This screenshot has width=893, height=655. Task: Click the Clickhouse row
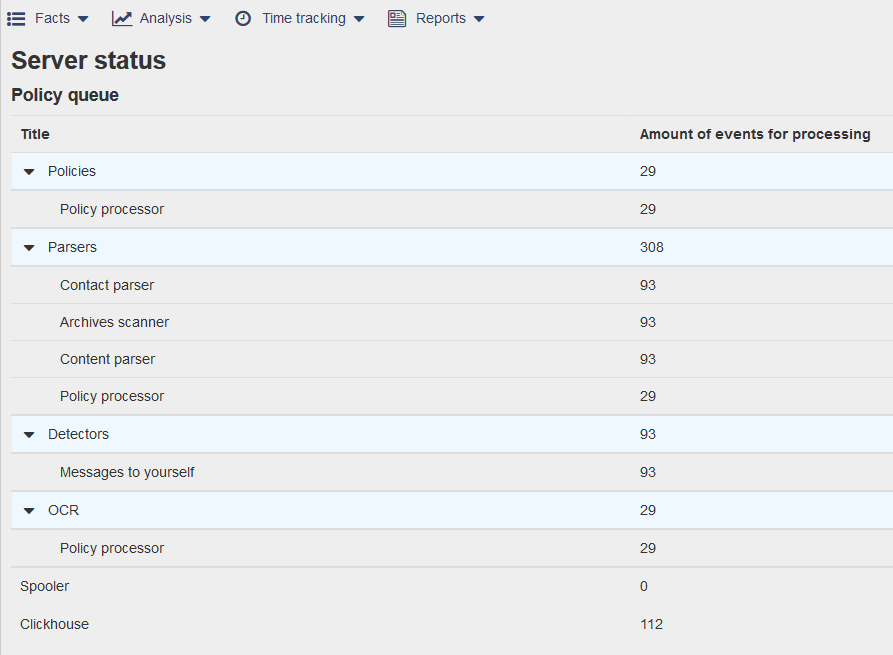54,624
